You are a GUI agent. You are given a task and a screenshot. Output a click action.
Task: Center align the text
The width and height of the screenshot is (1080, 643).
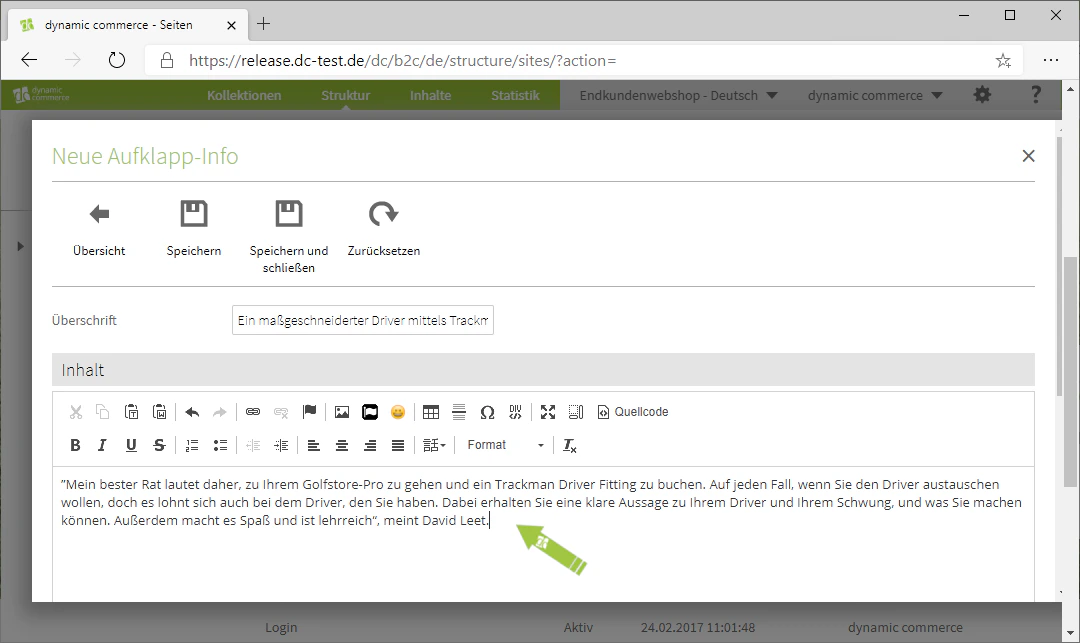(342, 445)
